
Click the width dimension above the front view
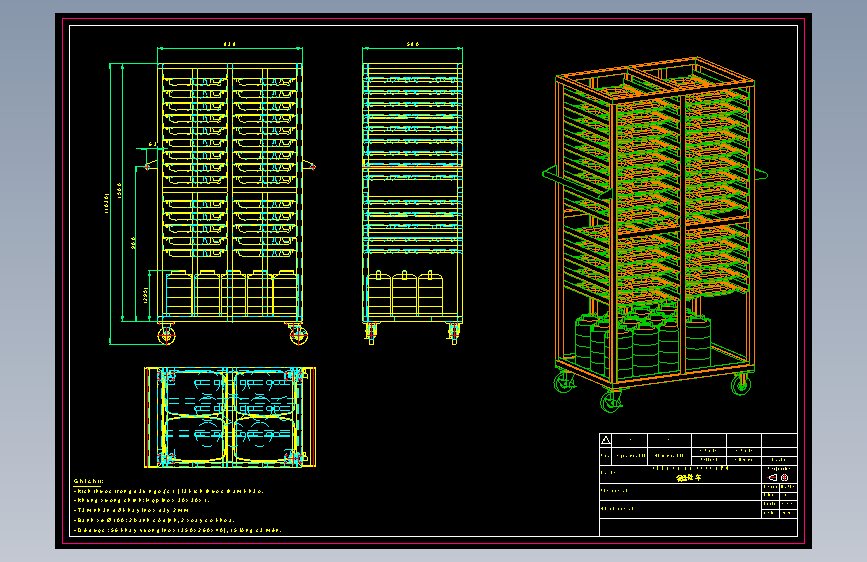click(x=229, y=44)
